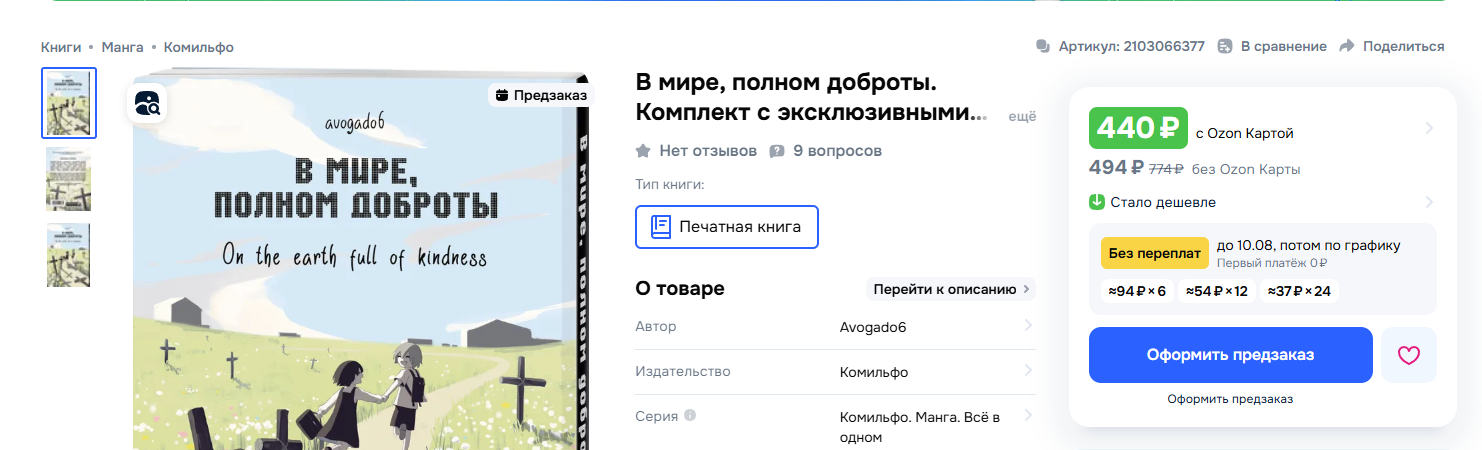This screenshot has height=450, width=1482.
Task: Select the first cover thumbnail
Action: pos(69,102)
